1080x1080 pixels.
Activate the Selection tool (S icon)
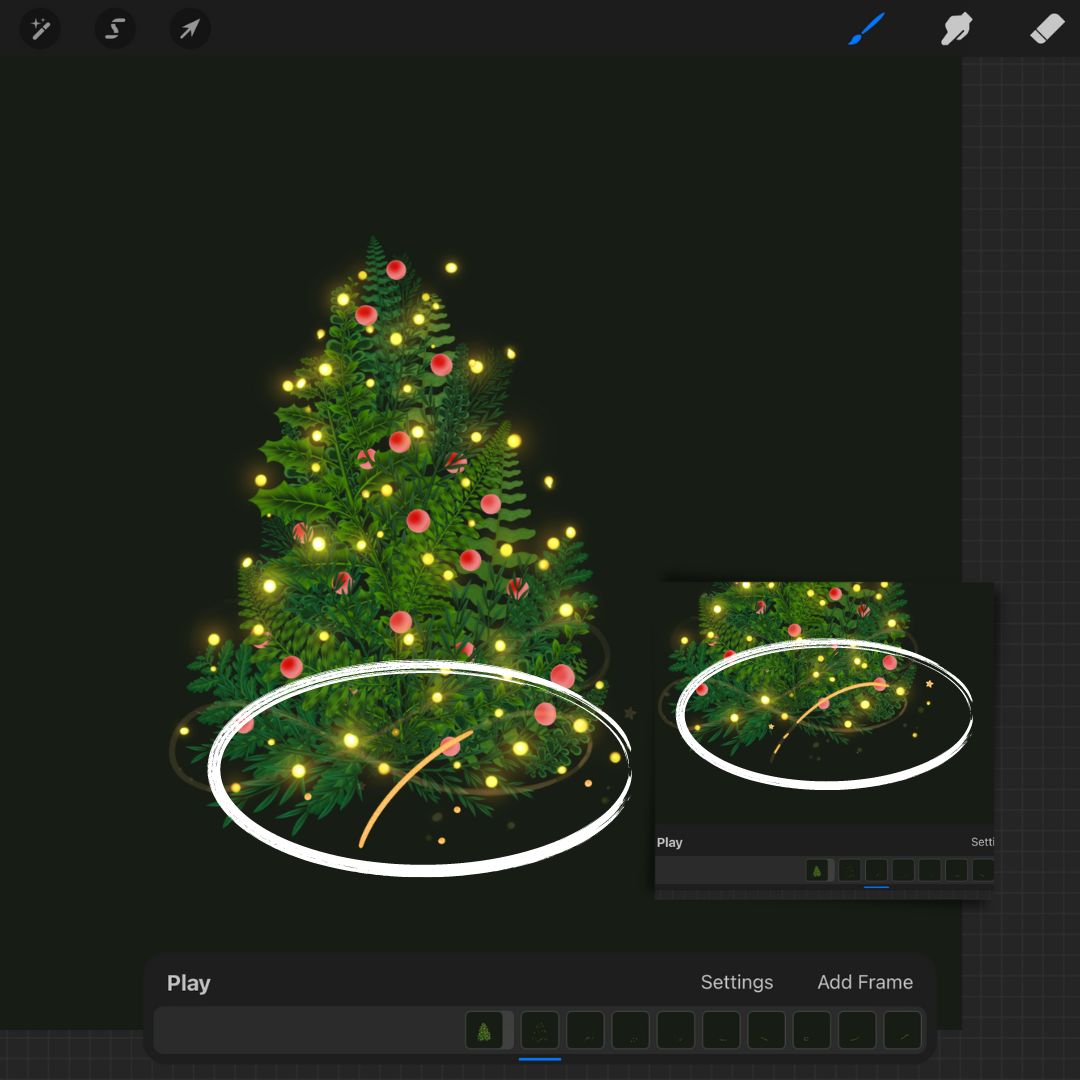114,29
